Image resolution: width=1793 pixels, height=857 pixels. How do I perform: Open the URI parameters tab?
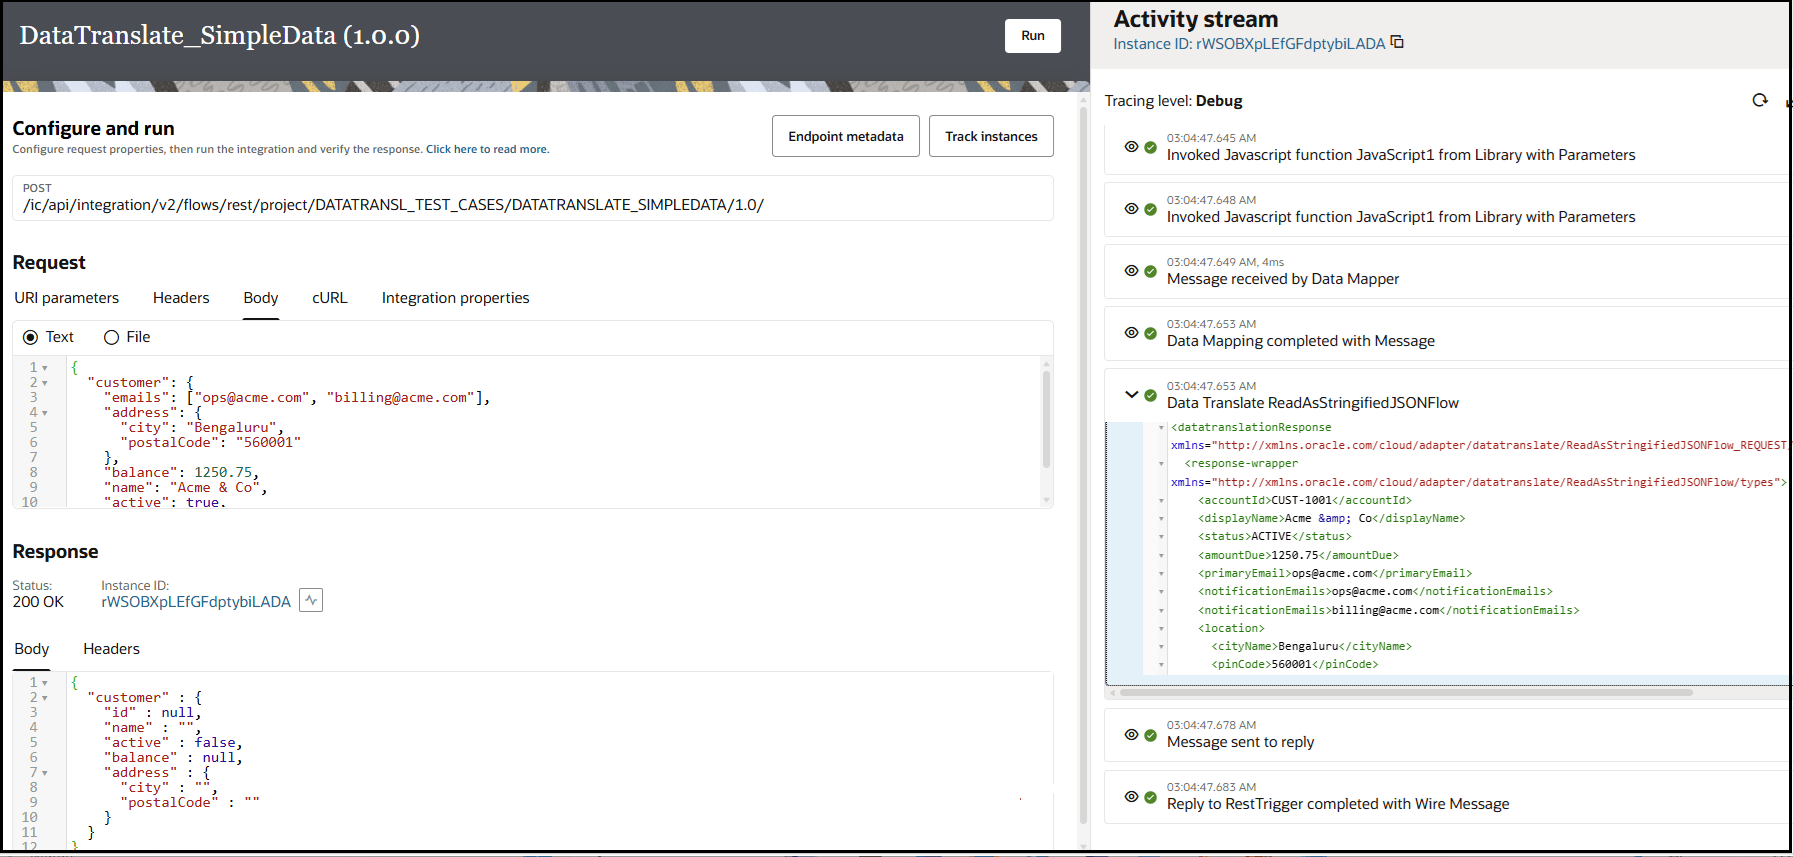(66, 298)
